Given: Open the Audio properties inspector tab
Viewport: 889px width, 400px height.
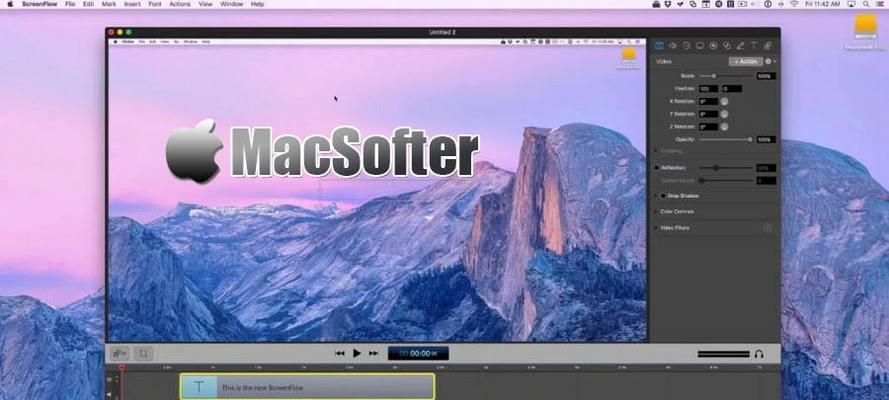Looking at the screenshot, I should coord(673,46).
